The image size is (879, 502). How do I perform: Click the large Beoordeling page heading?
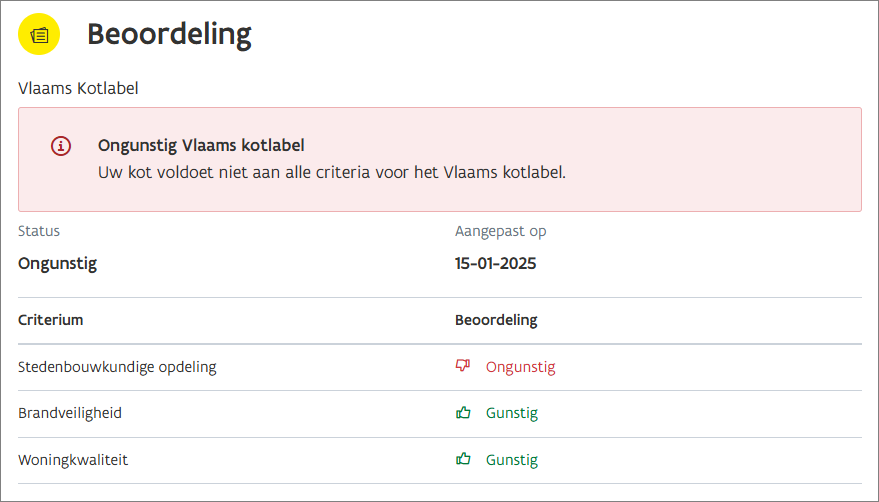tap(169, 35)
